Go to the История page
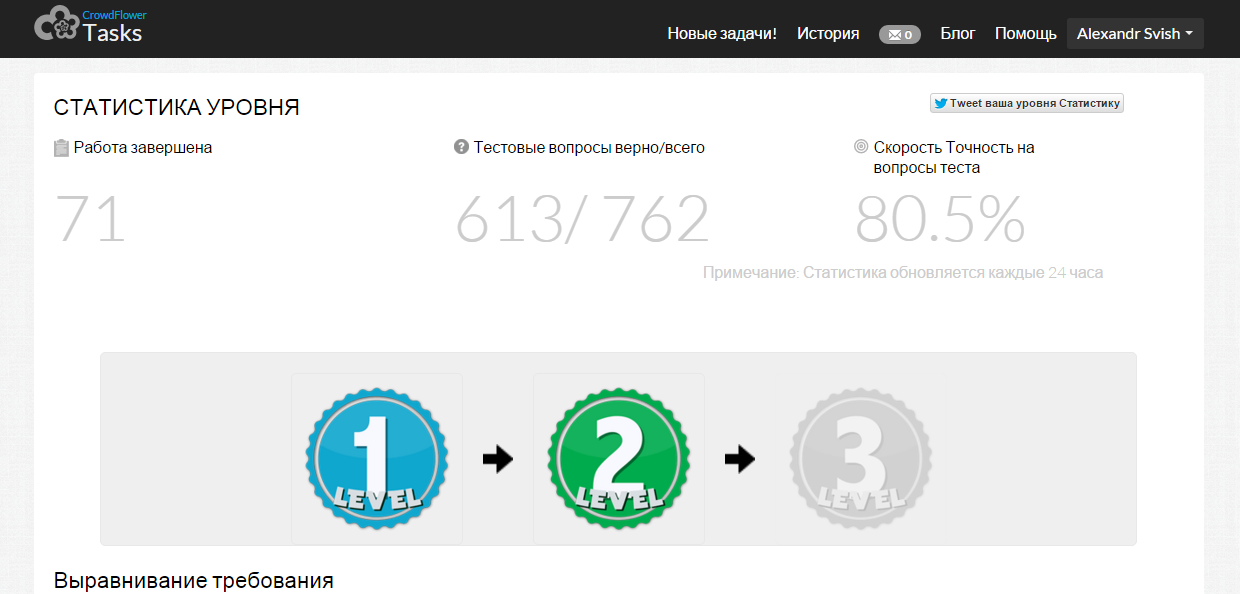This screenshot has width=1240, height=594. click(828, 33)
